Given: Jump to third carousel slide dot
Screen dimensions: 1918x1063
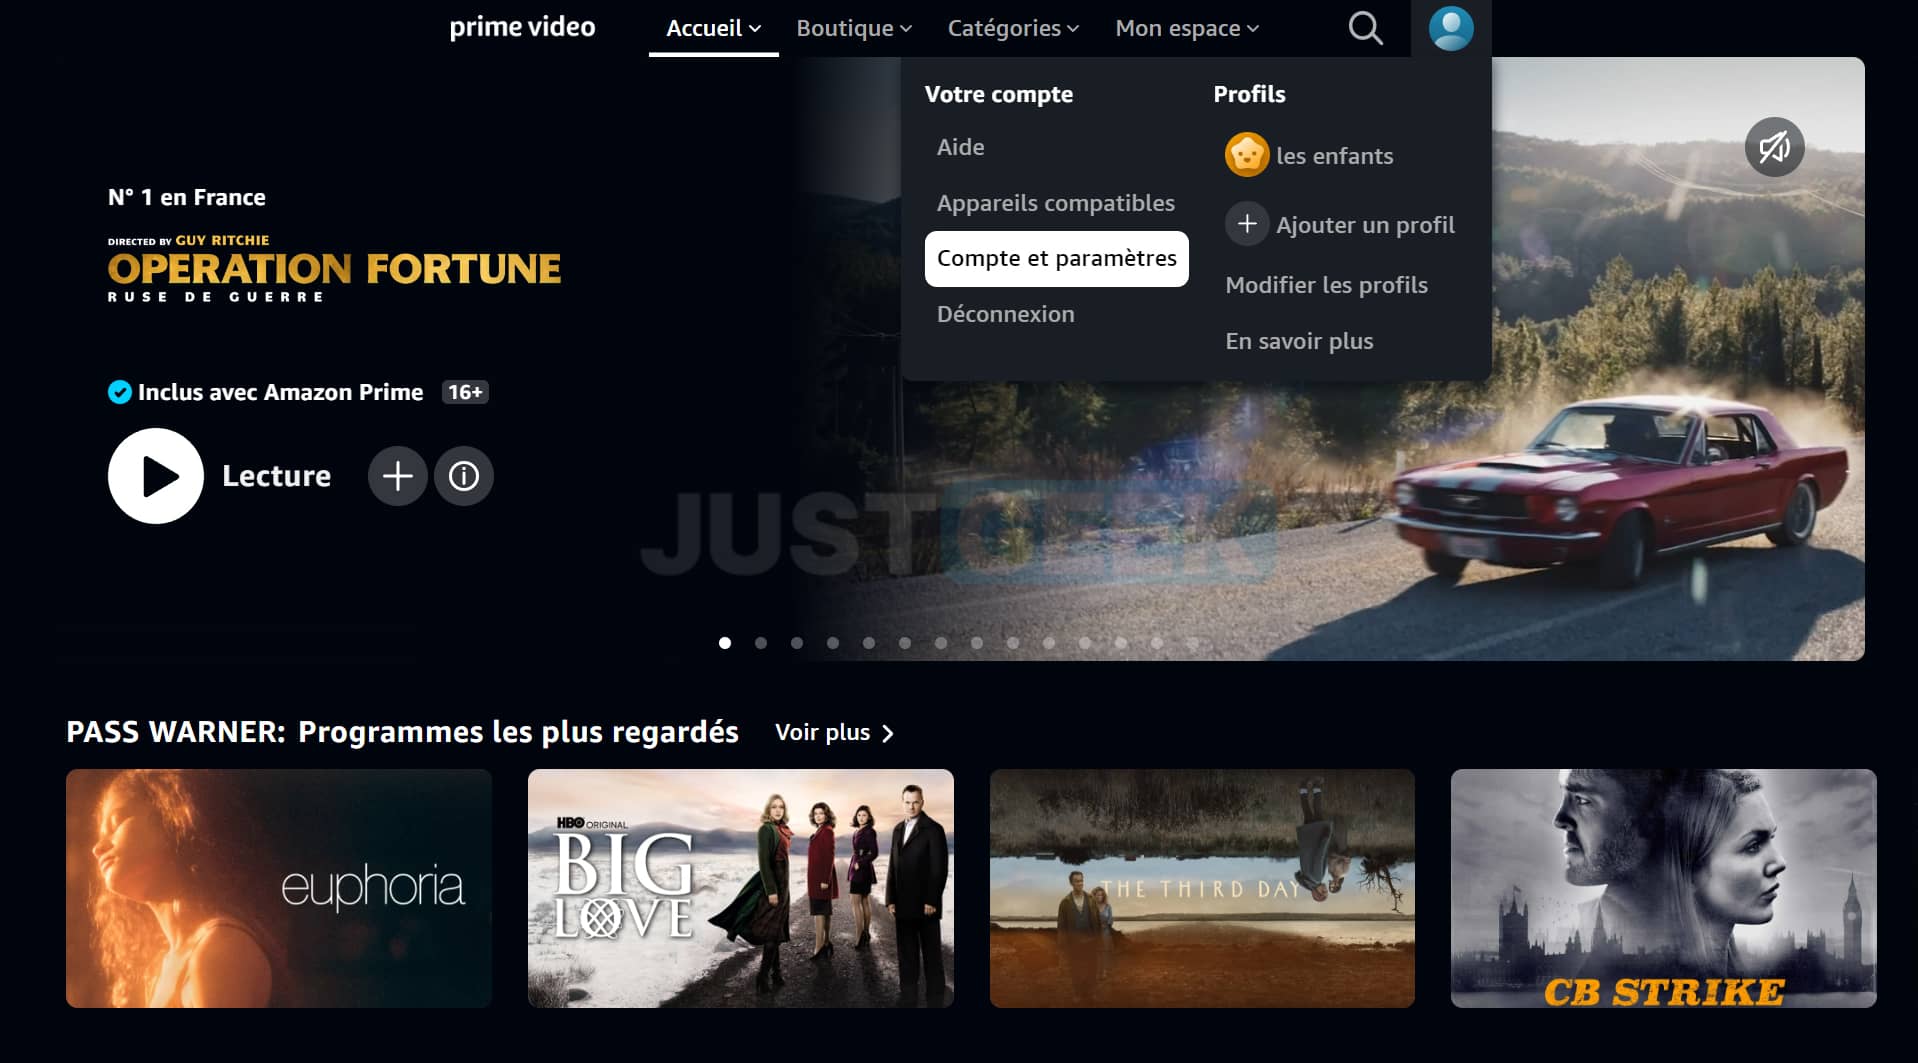Looking at the screenshot, I should coord(797,643).
